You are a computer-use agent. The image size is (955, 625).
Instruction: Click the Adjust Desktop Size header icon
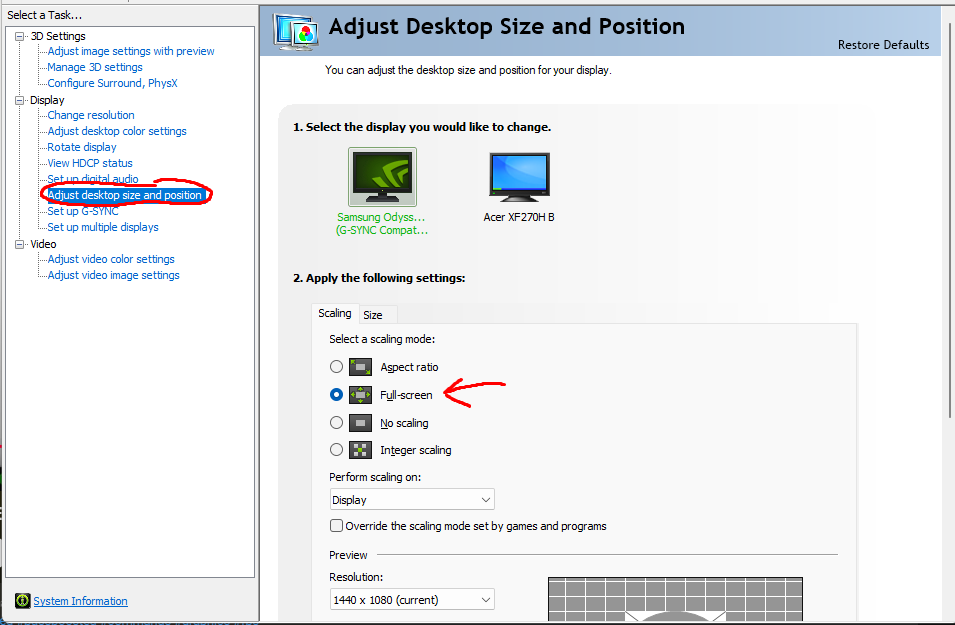(x=297, y=31)
